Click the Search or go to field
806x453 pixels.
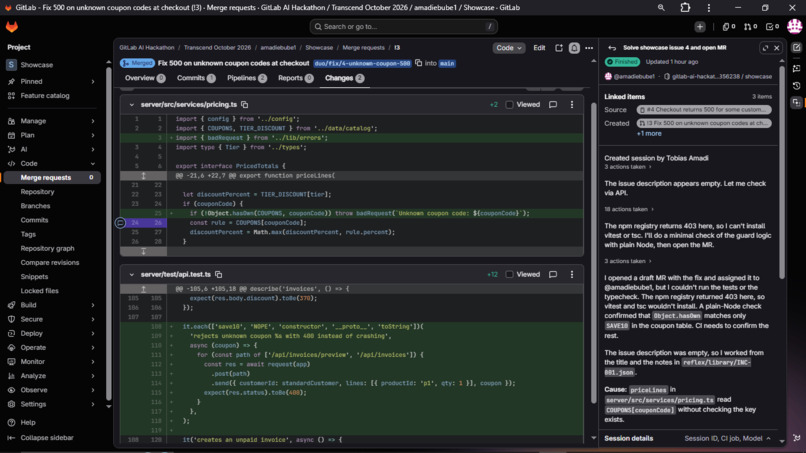click(404, 27)
